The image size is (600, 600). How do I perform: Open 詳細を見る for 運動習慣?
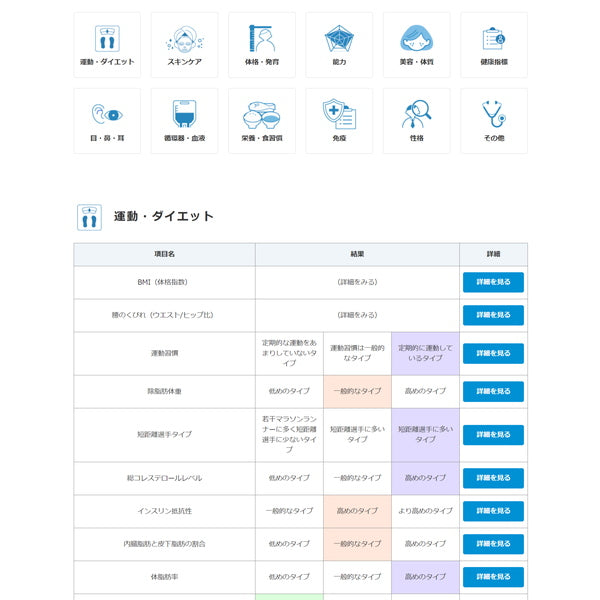(493, 353)
